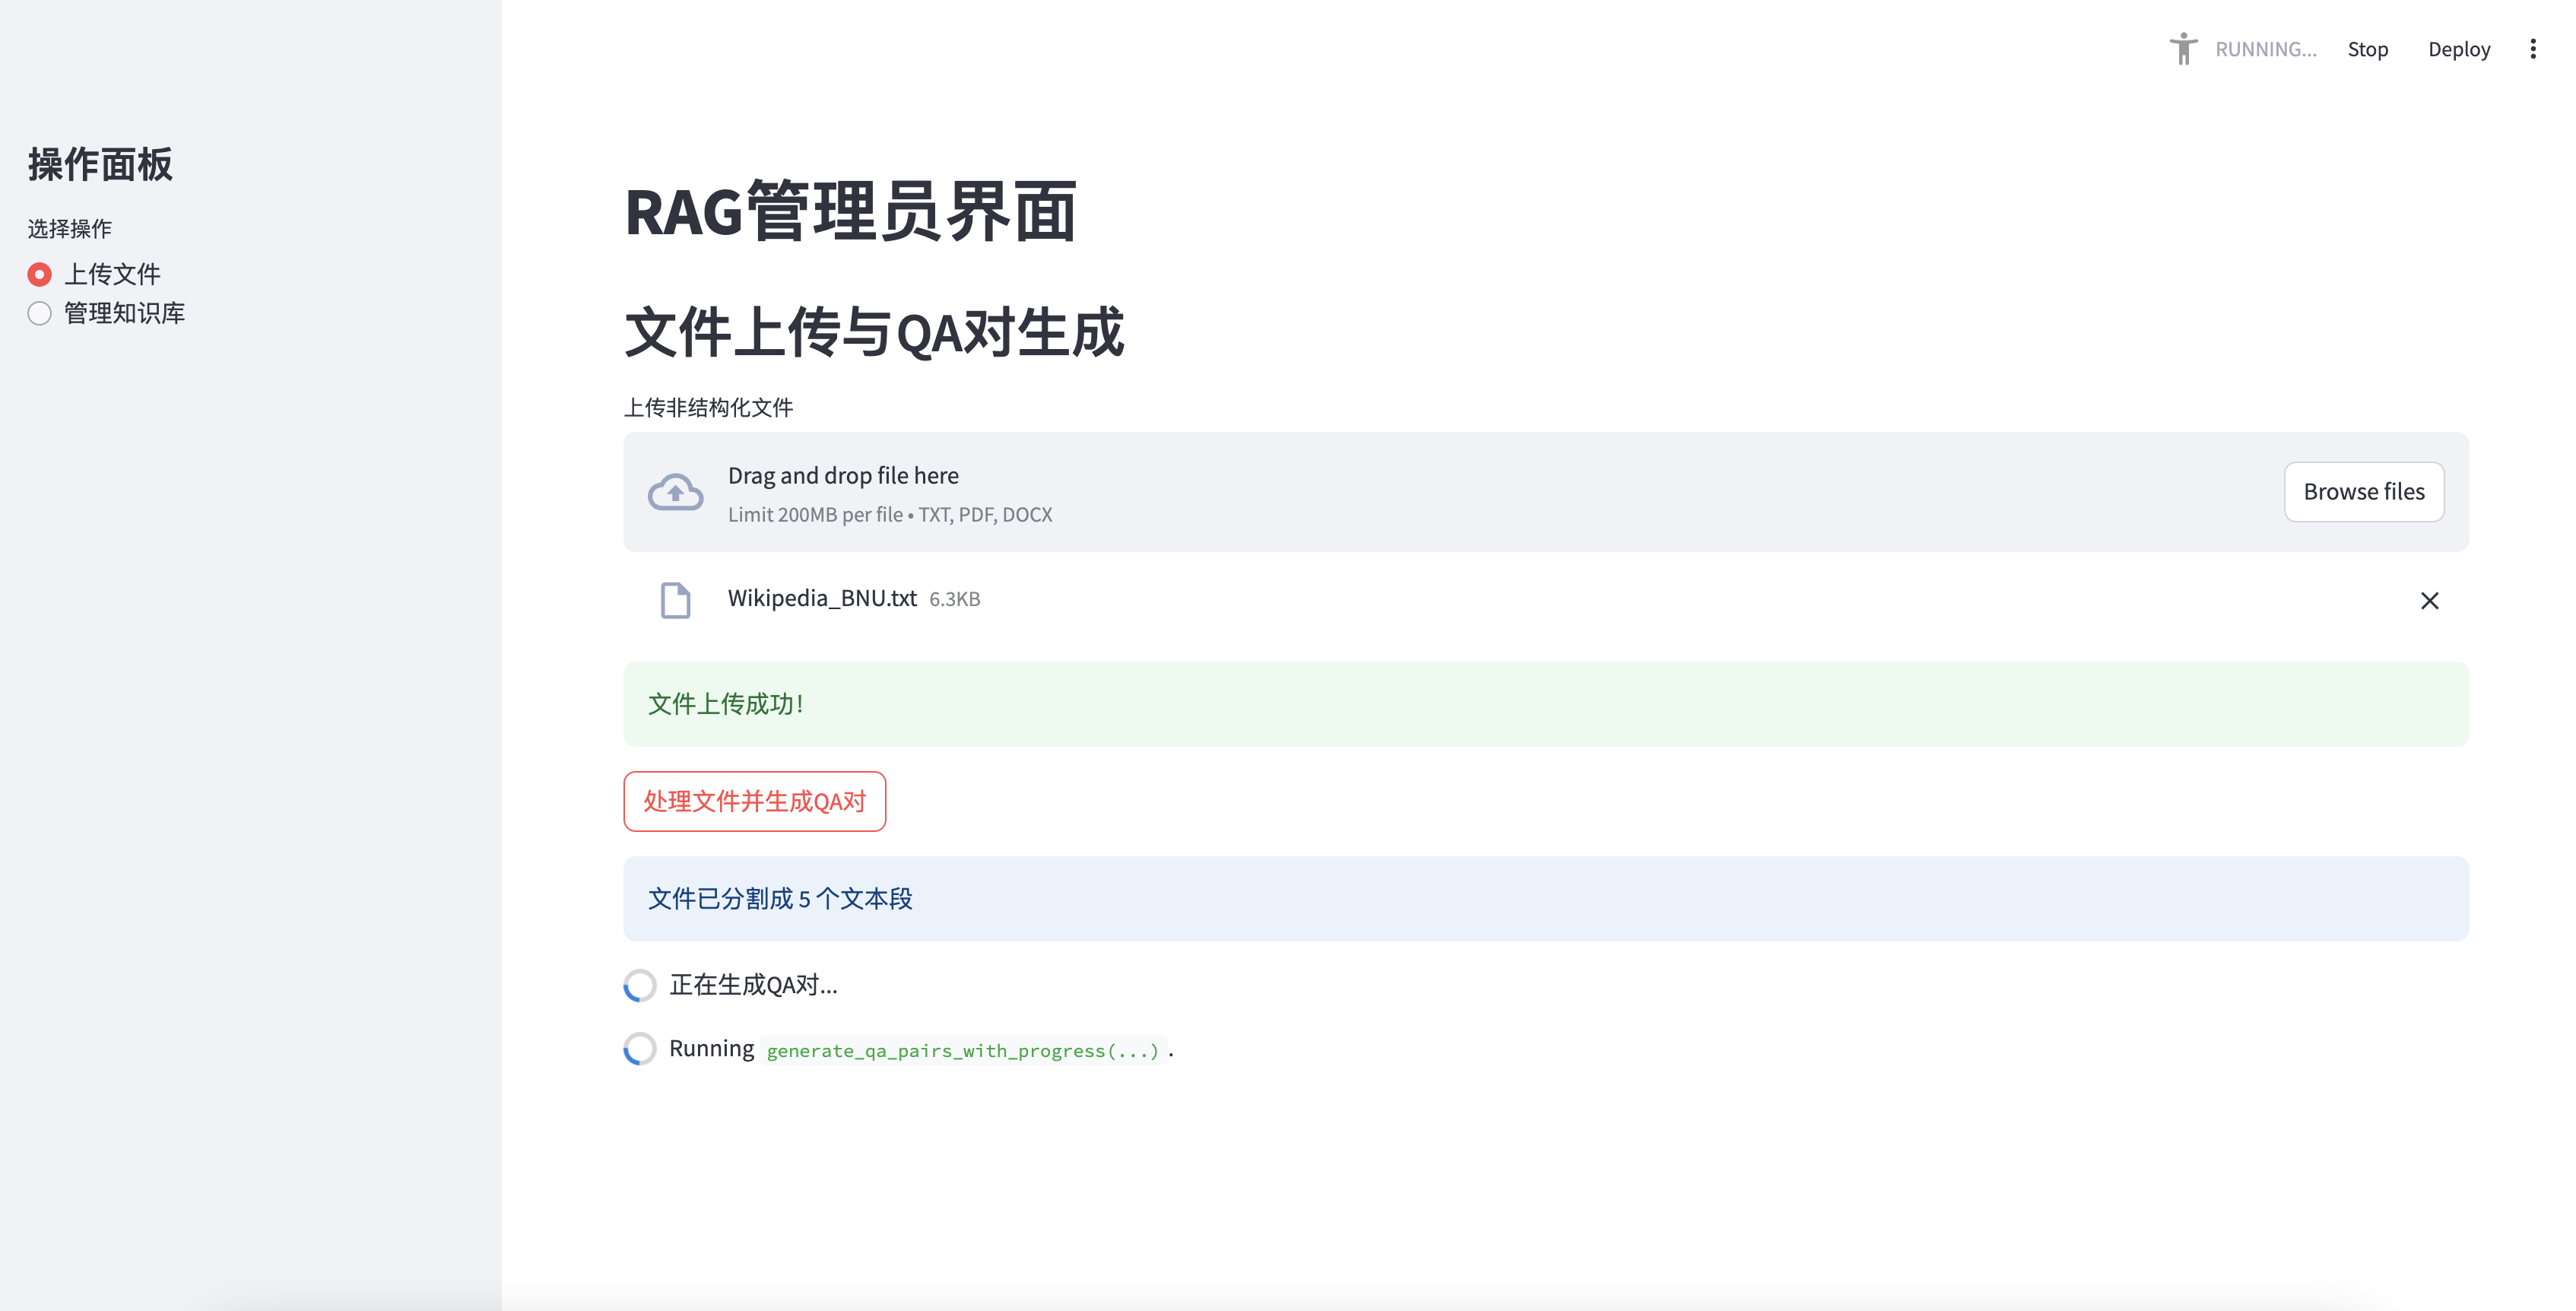Select the 管理知识库 radio option
The width and height of the screenshot is (2576, 1311).
(40, 313)
